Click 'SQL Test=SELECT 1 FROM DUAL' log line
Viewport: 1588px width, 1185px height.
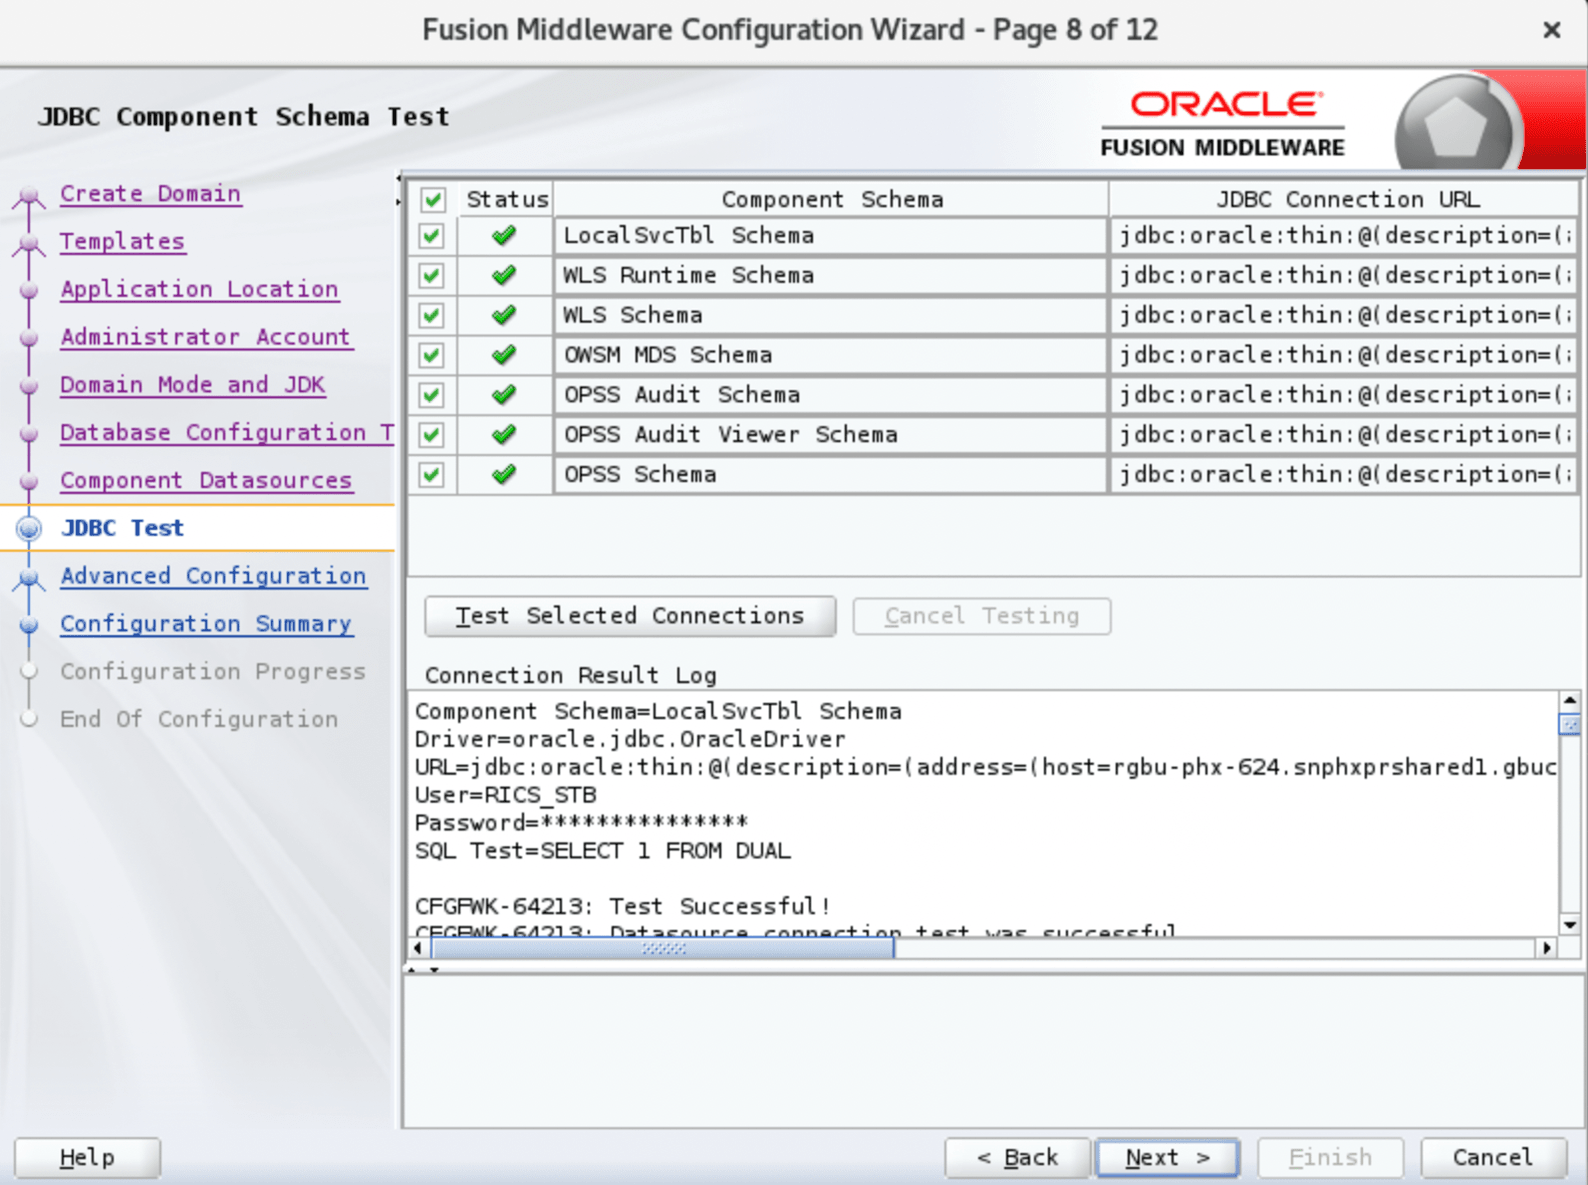pos(603,851)
